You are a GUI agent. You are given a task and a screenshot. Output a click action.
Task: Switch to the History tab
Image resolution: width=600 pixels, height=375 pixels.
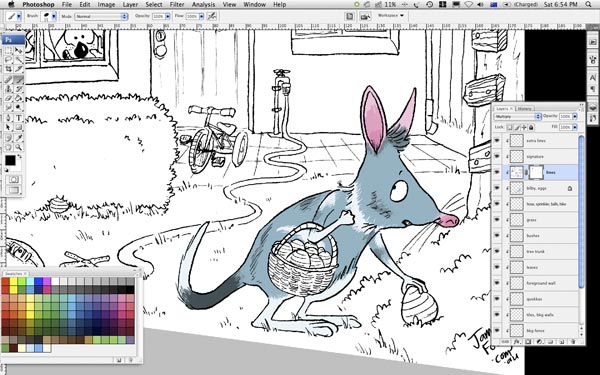coord(524,109)
